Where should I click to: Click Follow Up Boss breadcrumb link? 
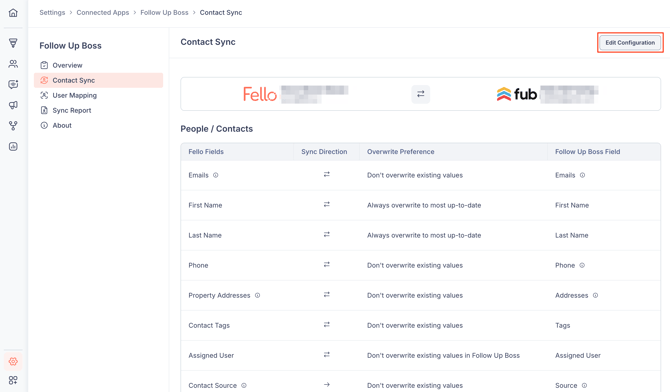(x=164, y=12)
